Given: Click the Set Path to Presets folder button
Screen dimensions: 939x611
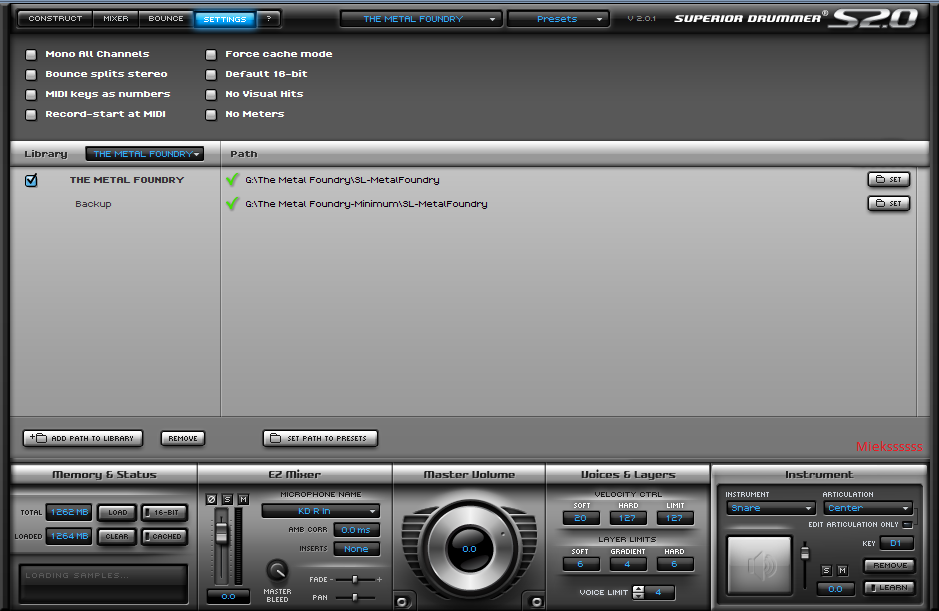Looking at the screenshot, I should tap(320, 438).
